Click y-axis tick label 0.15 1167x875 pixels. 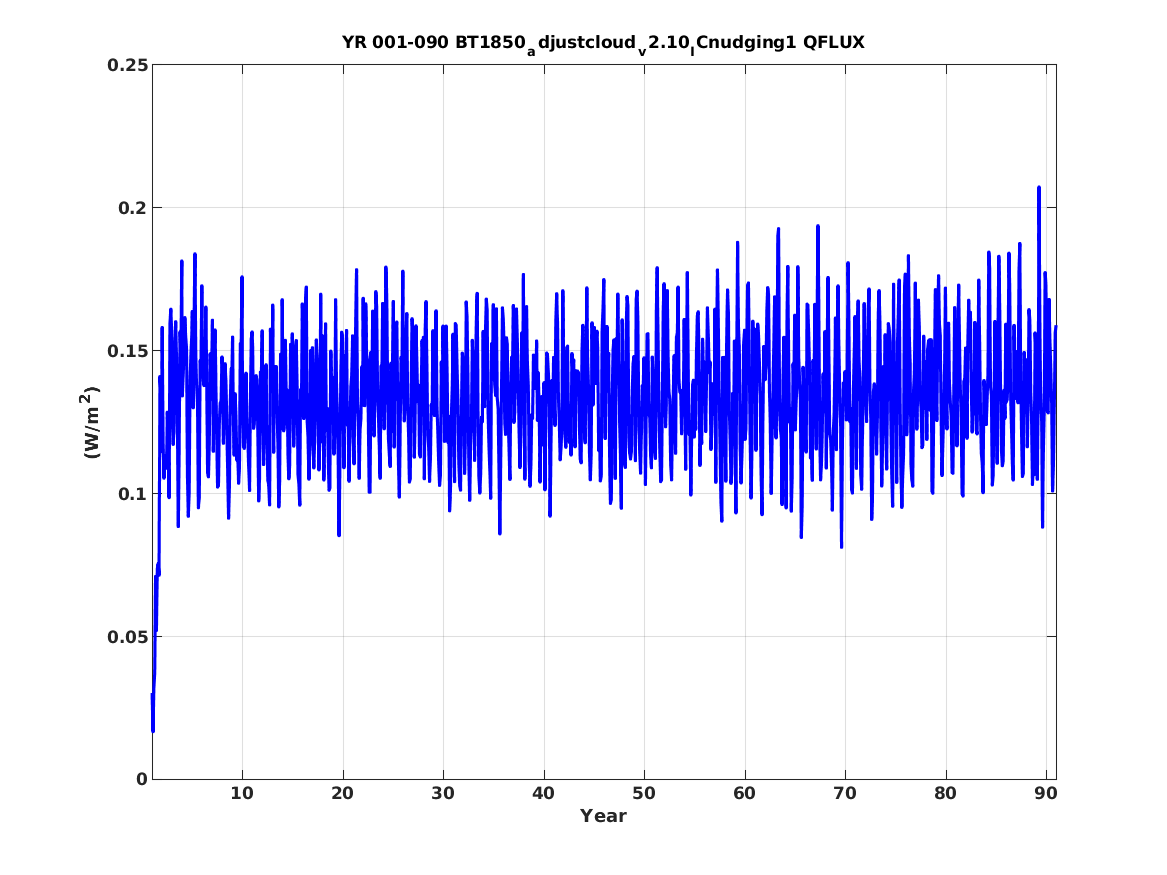127,350
